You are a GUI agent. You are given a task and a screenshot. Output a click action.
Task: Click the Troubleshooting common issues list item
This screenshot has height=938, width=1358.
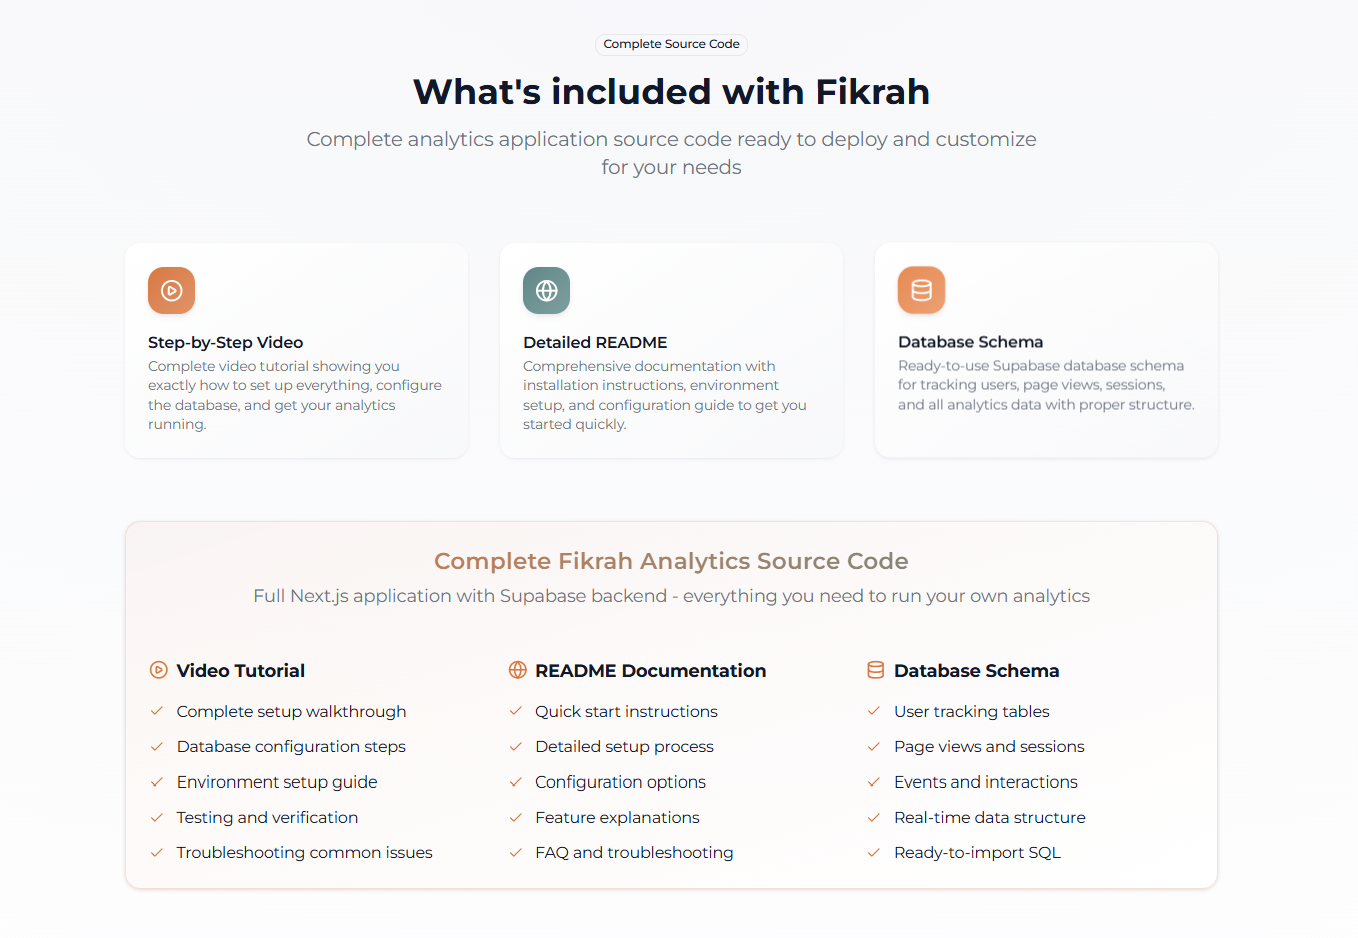pos(304,853)
